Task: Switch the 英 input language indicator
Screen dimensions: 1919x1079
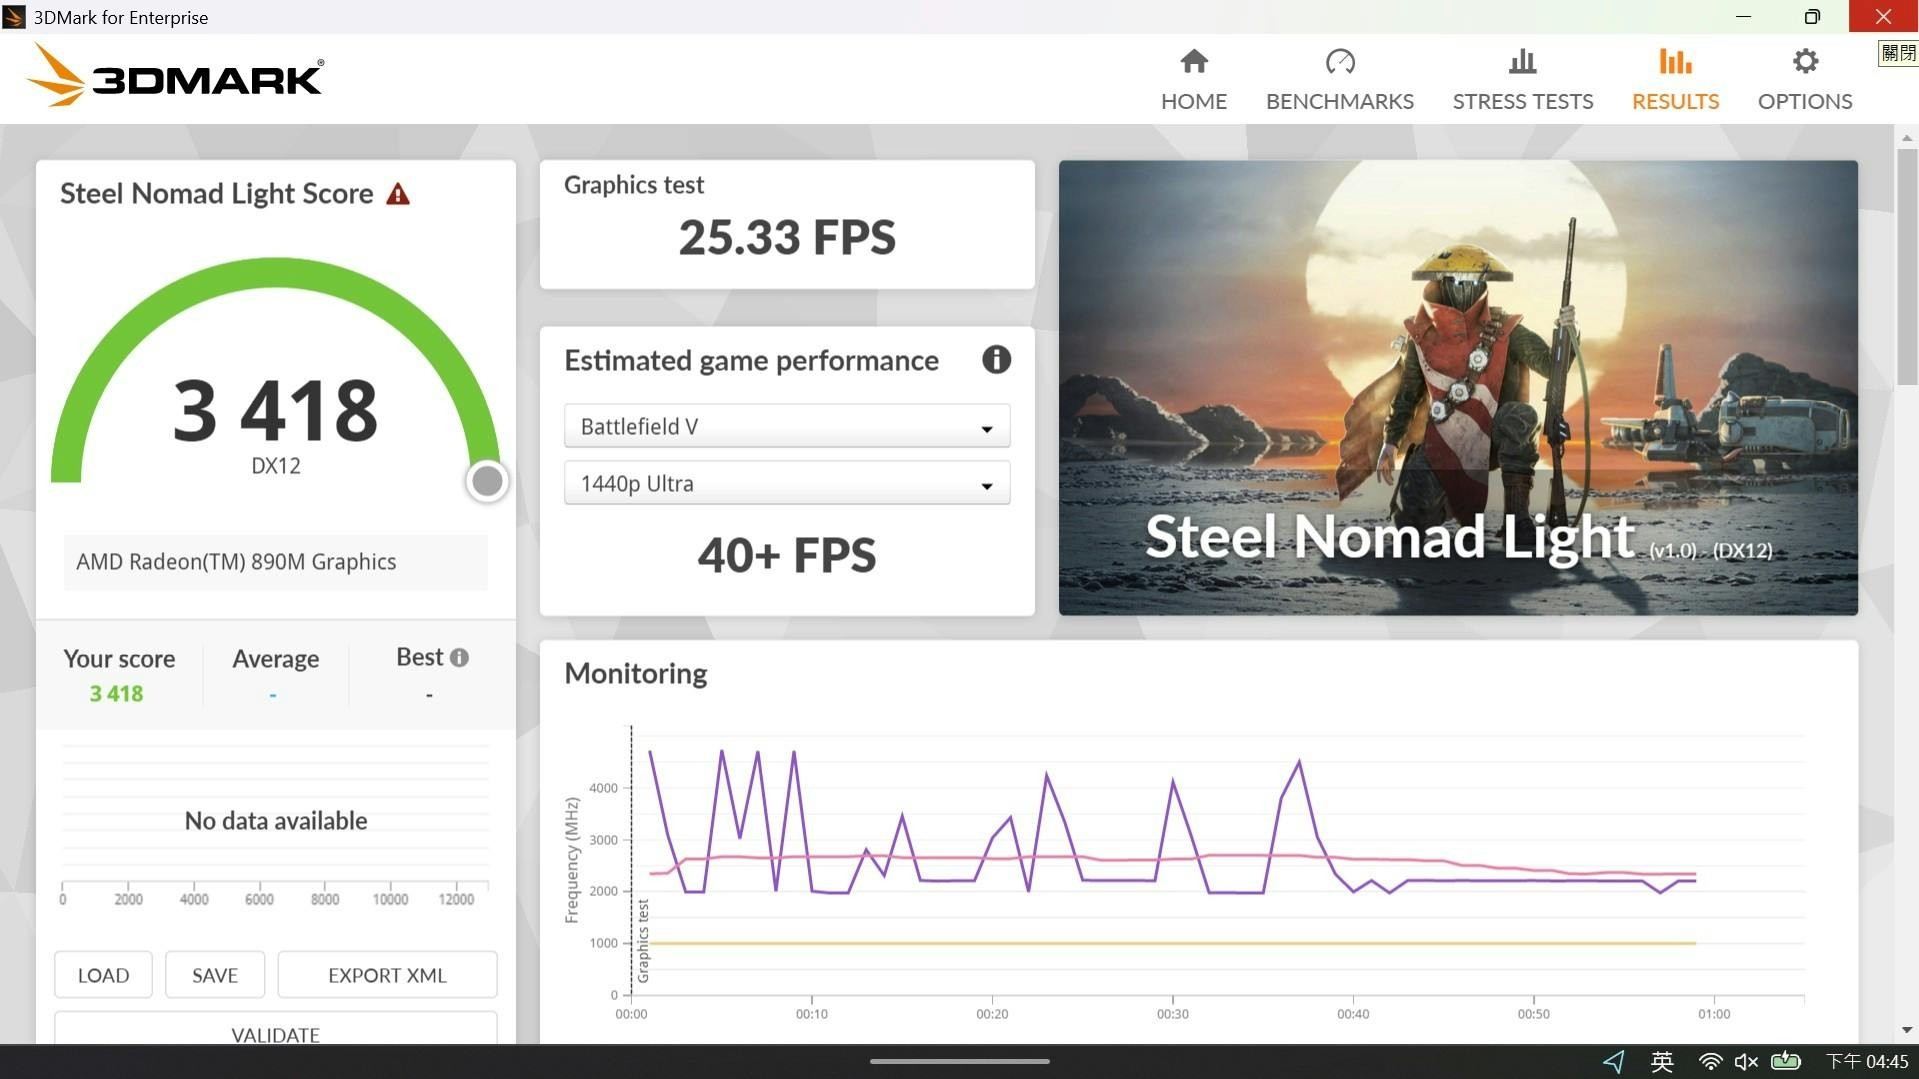Action: pyautogui.click(x=1662, y=1061)
